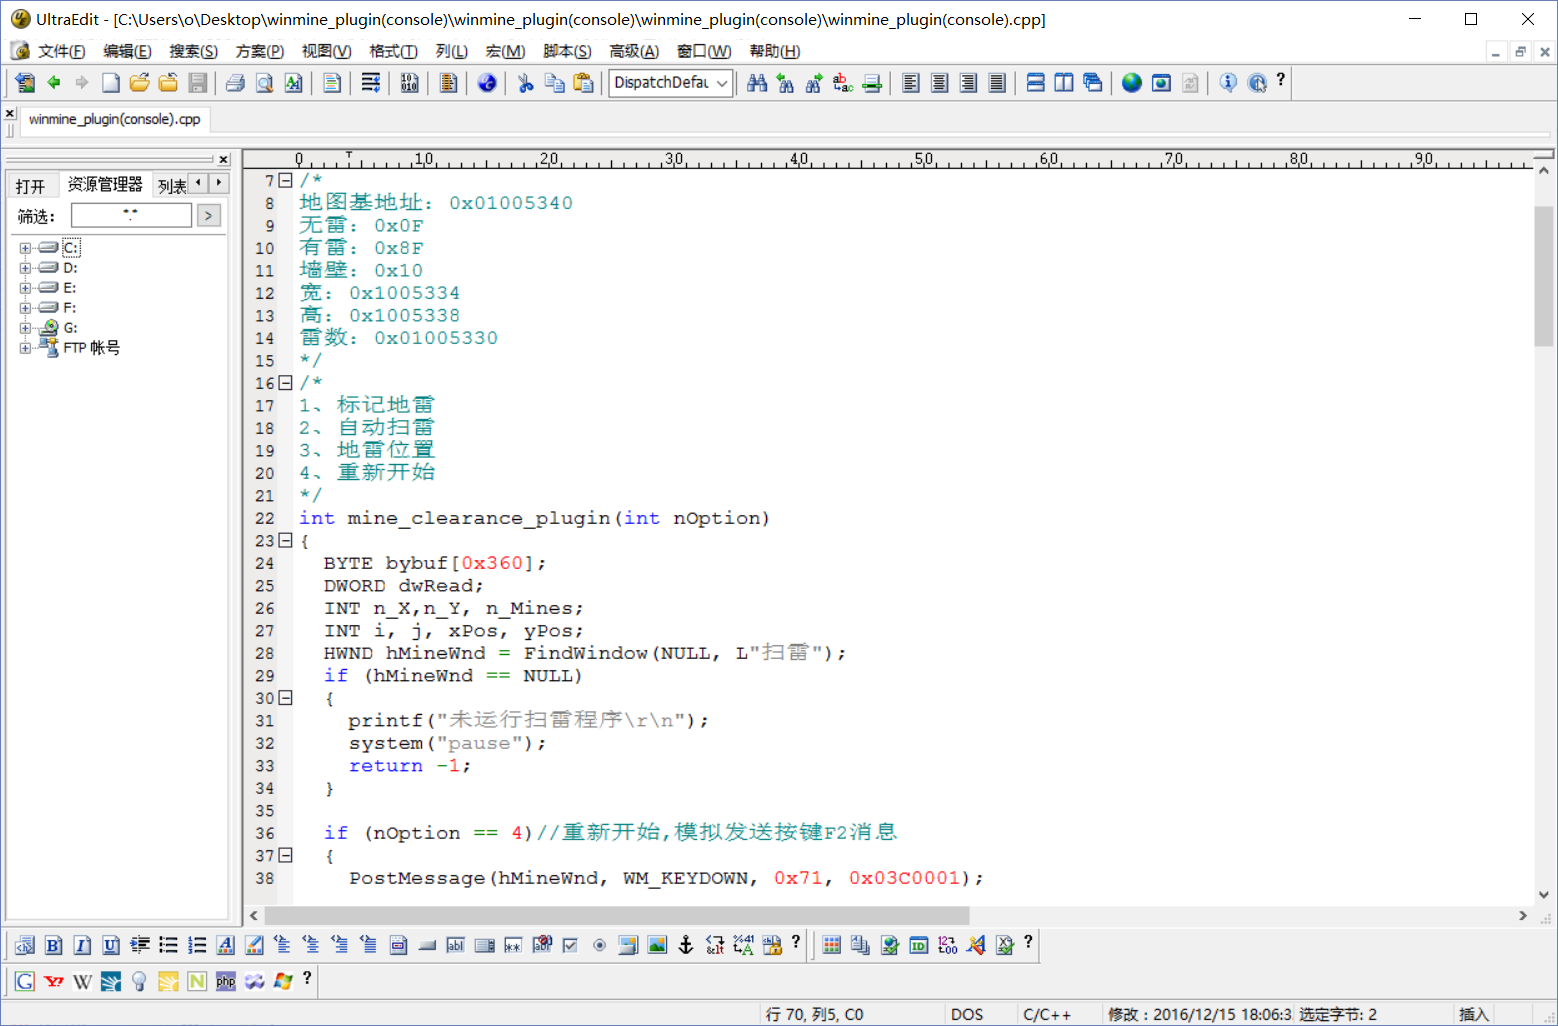Viewport: 1558px width, 1026px height.
Task: Toggle Word Wrap toolbar button
Action: pyautogui.click(x=371, y=83)
